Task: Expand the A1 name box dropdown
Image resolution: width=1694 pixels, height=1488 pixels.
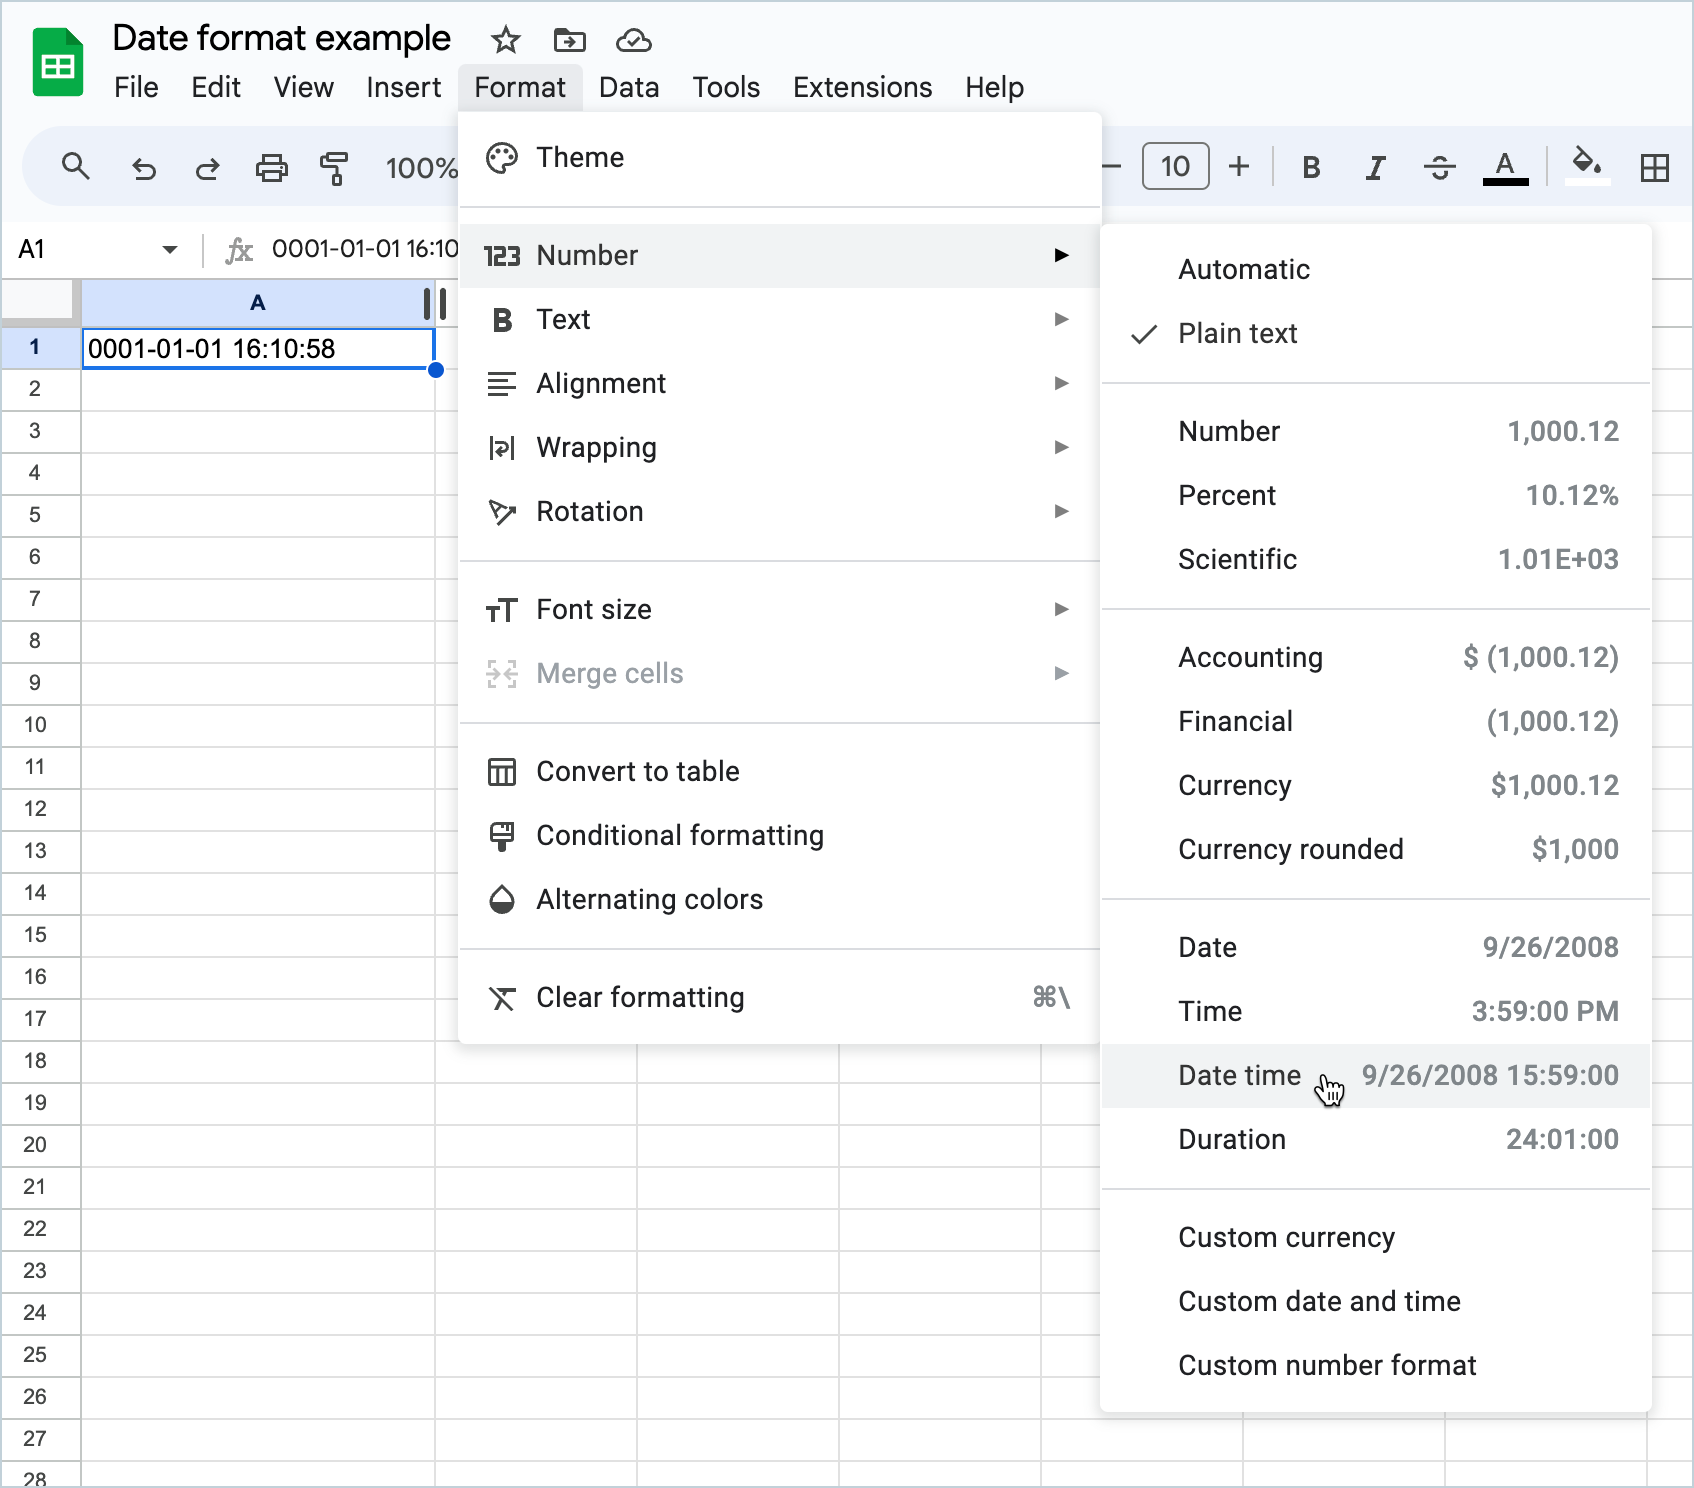Action: pos(170,250)
